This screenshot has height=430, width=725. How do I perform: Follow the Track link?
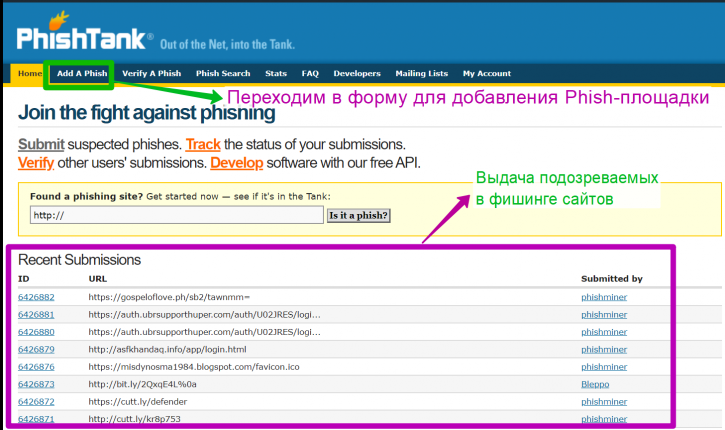[203, 144]
